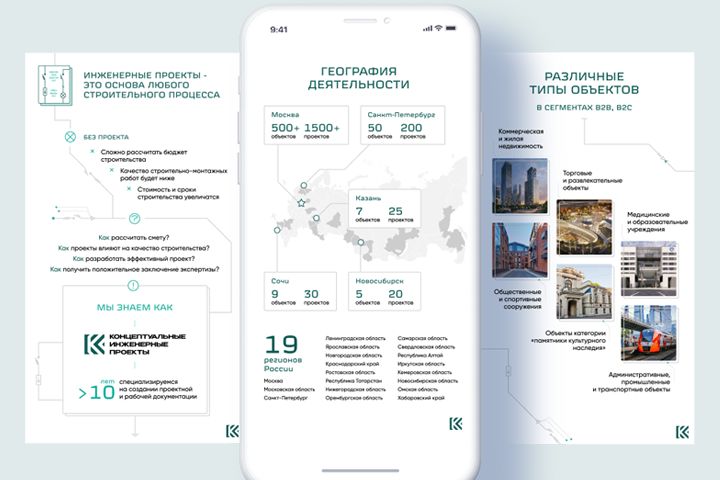This screenshot has height=480, width=720.
Task: Open the skyscrapers residential complex photo
Action: (520, 186)
